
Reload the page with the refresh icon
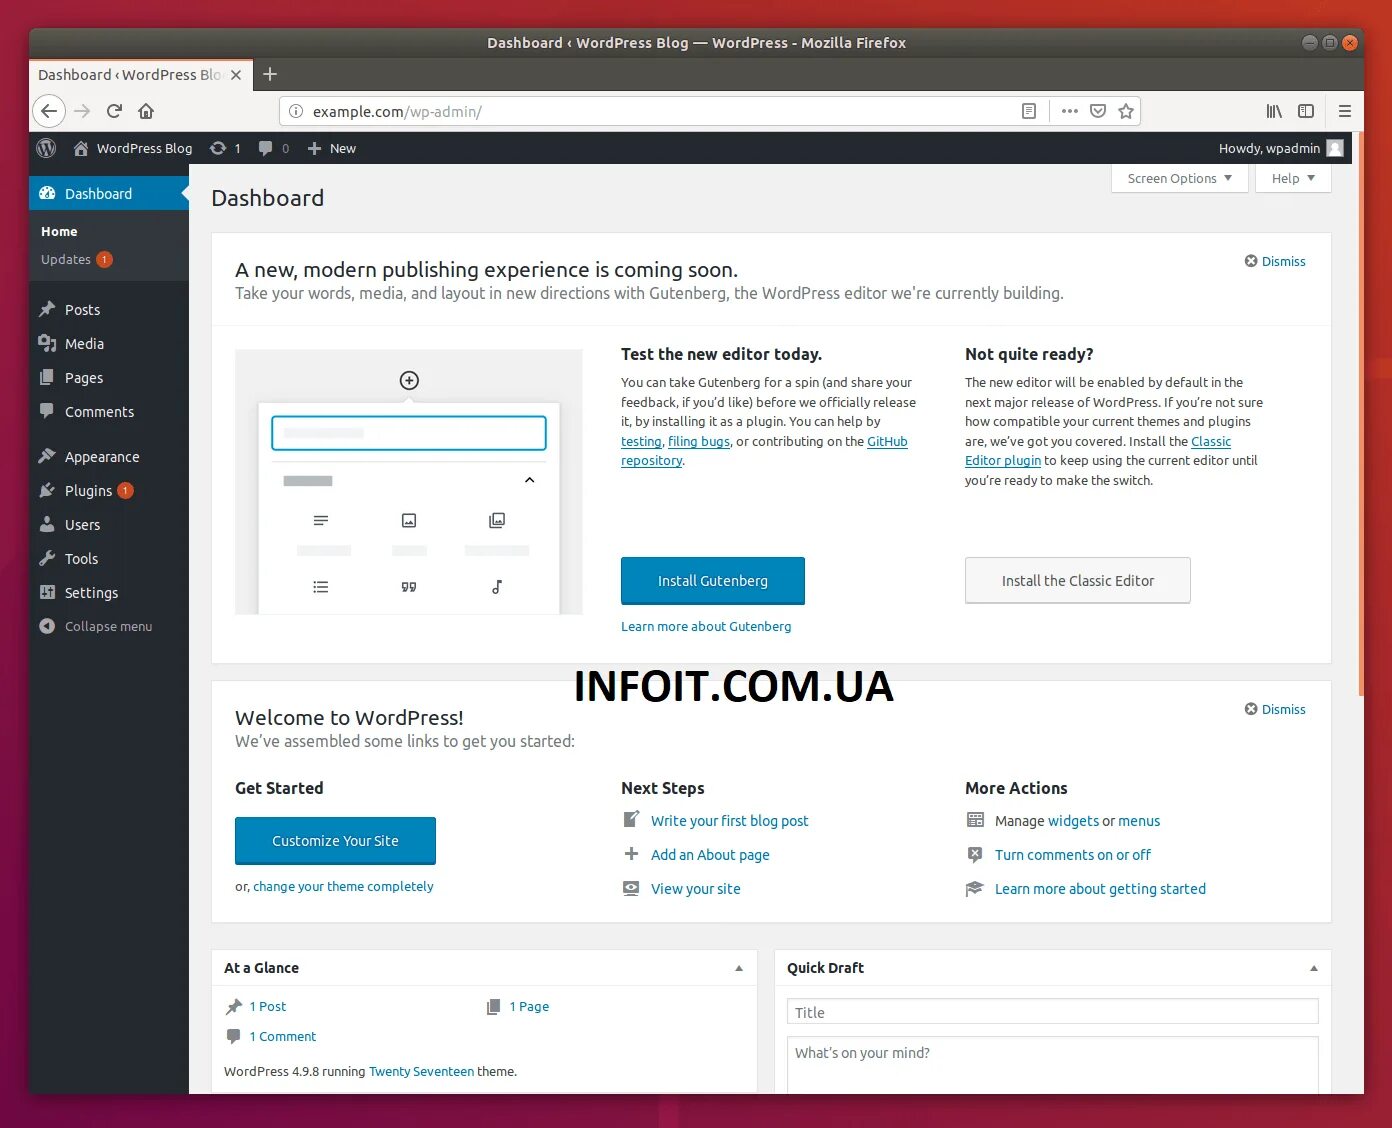coord(114,111)
